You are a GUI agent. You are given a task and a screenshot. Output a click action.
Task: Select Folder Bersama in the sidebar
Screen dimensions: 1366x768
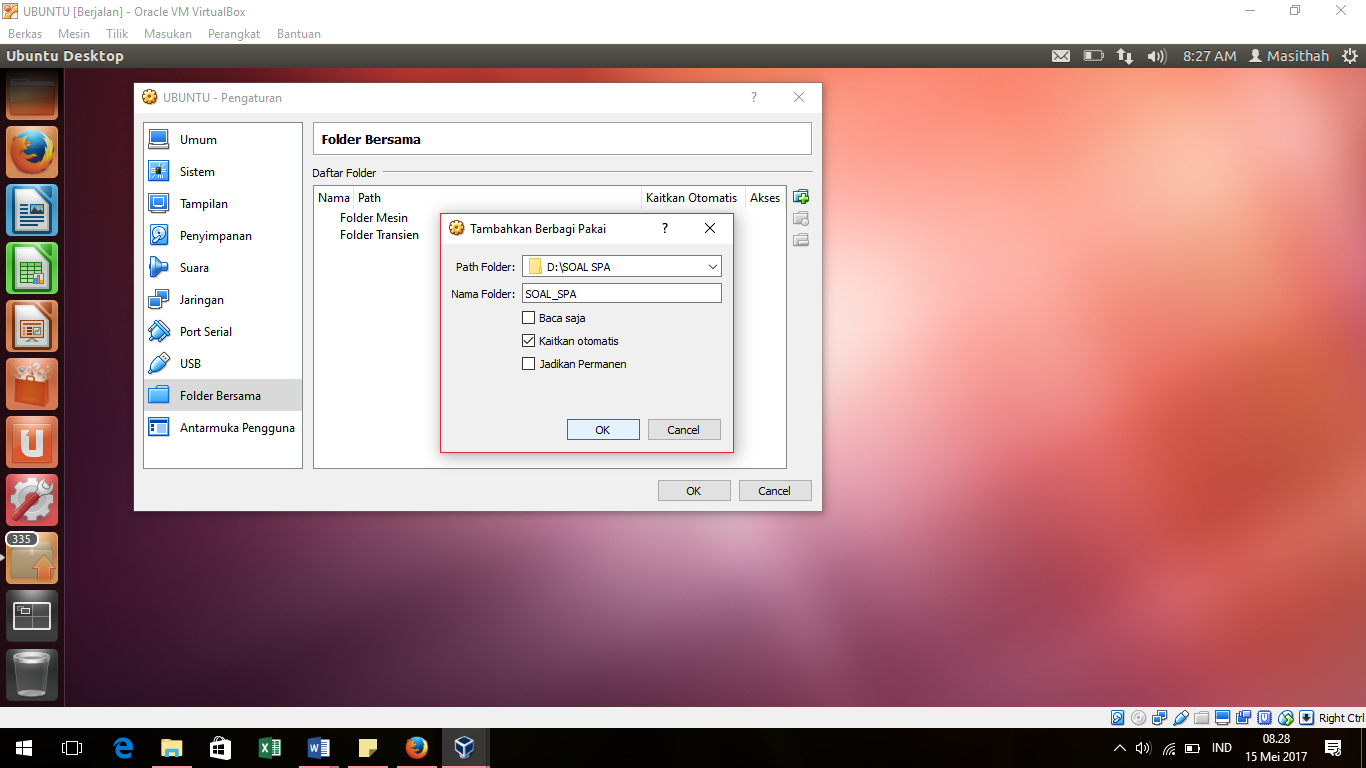tap(223, 396)
